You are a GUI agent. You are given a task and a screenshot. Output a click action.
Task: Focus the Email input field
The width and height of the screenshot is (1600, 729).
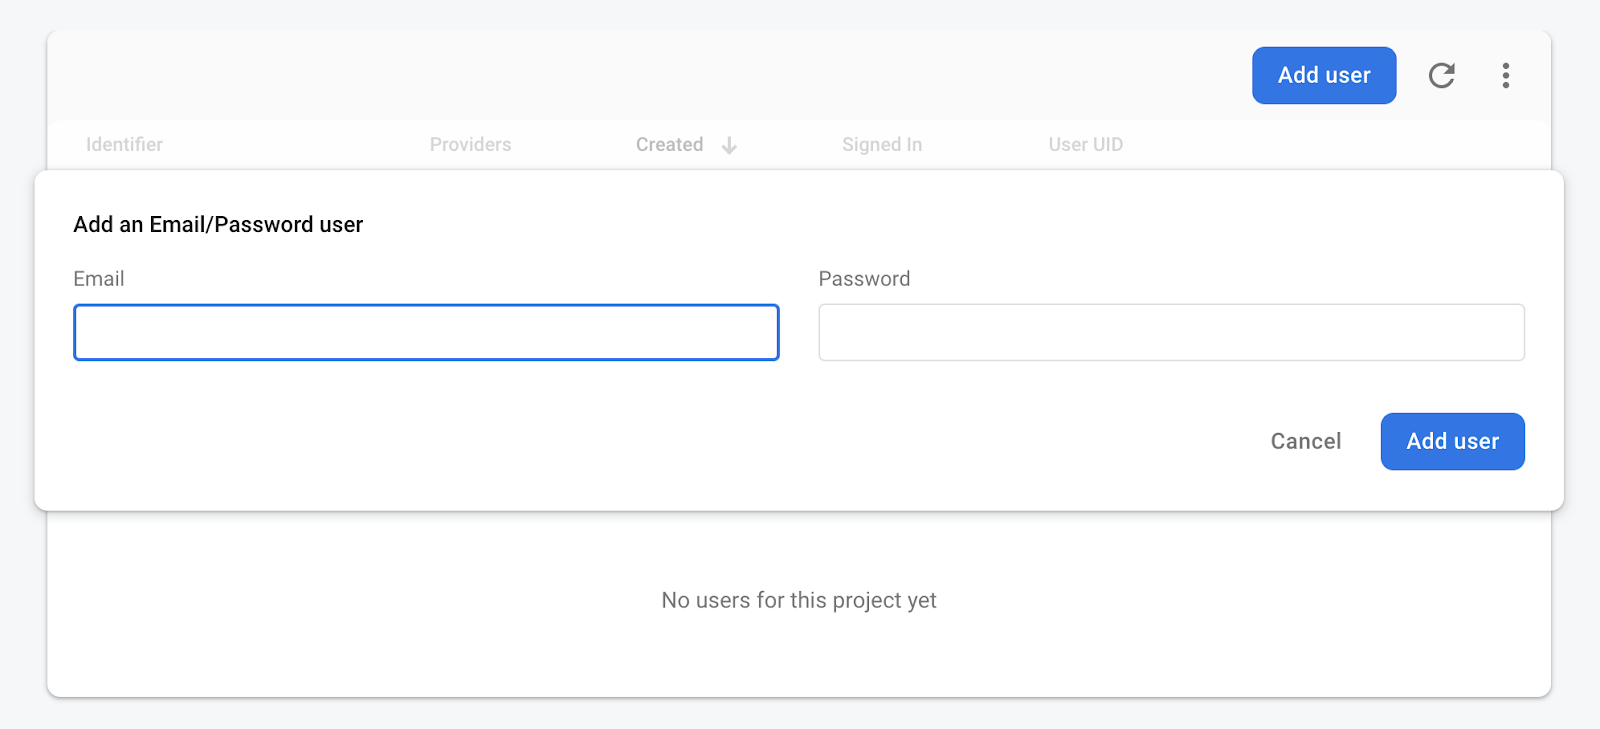[x=426, y=332]
